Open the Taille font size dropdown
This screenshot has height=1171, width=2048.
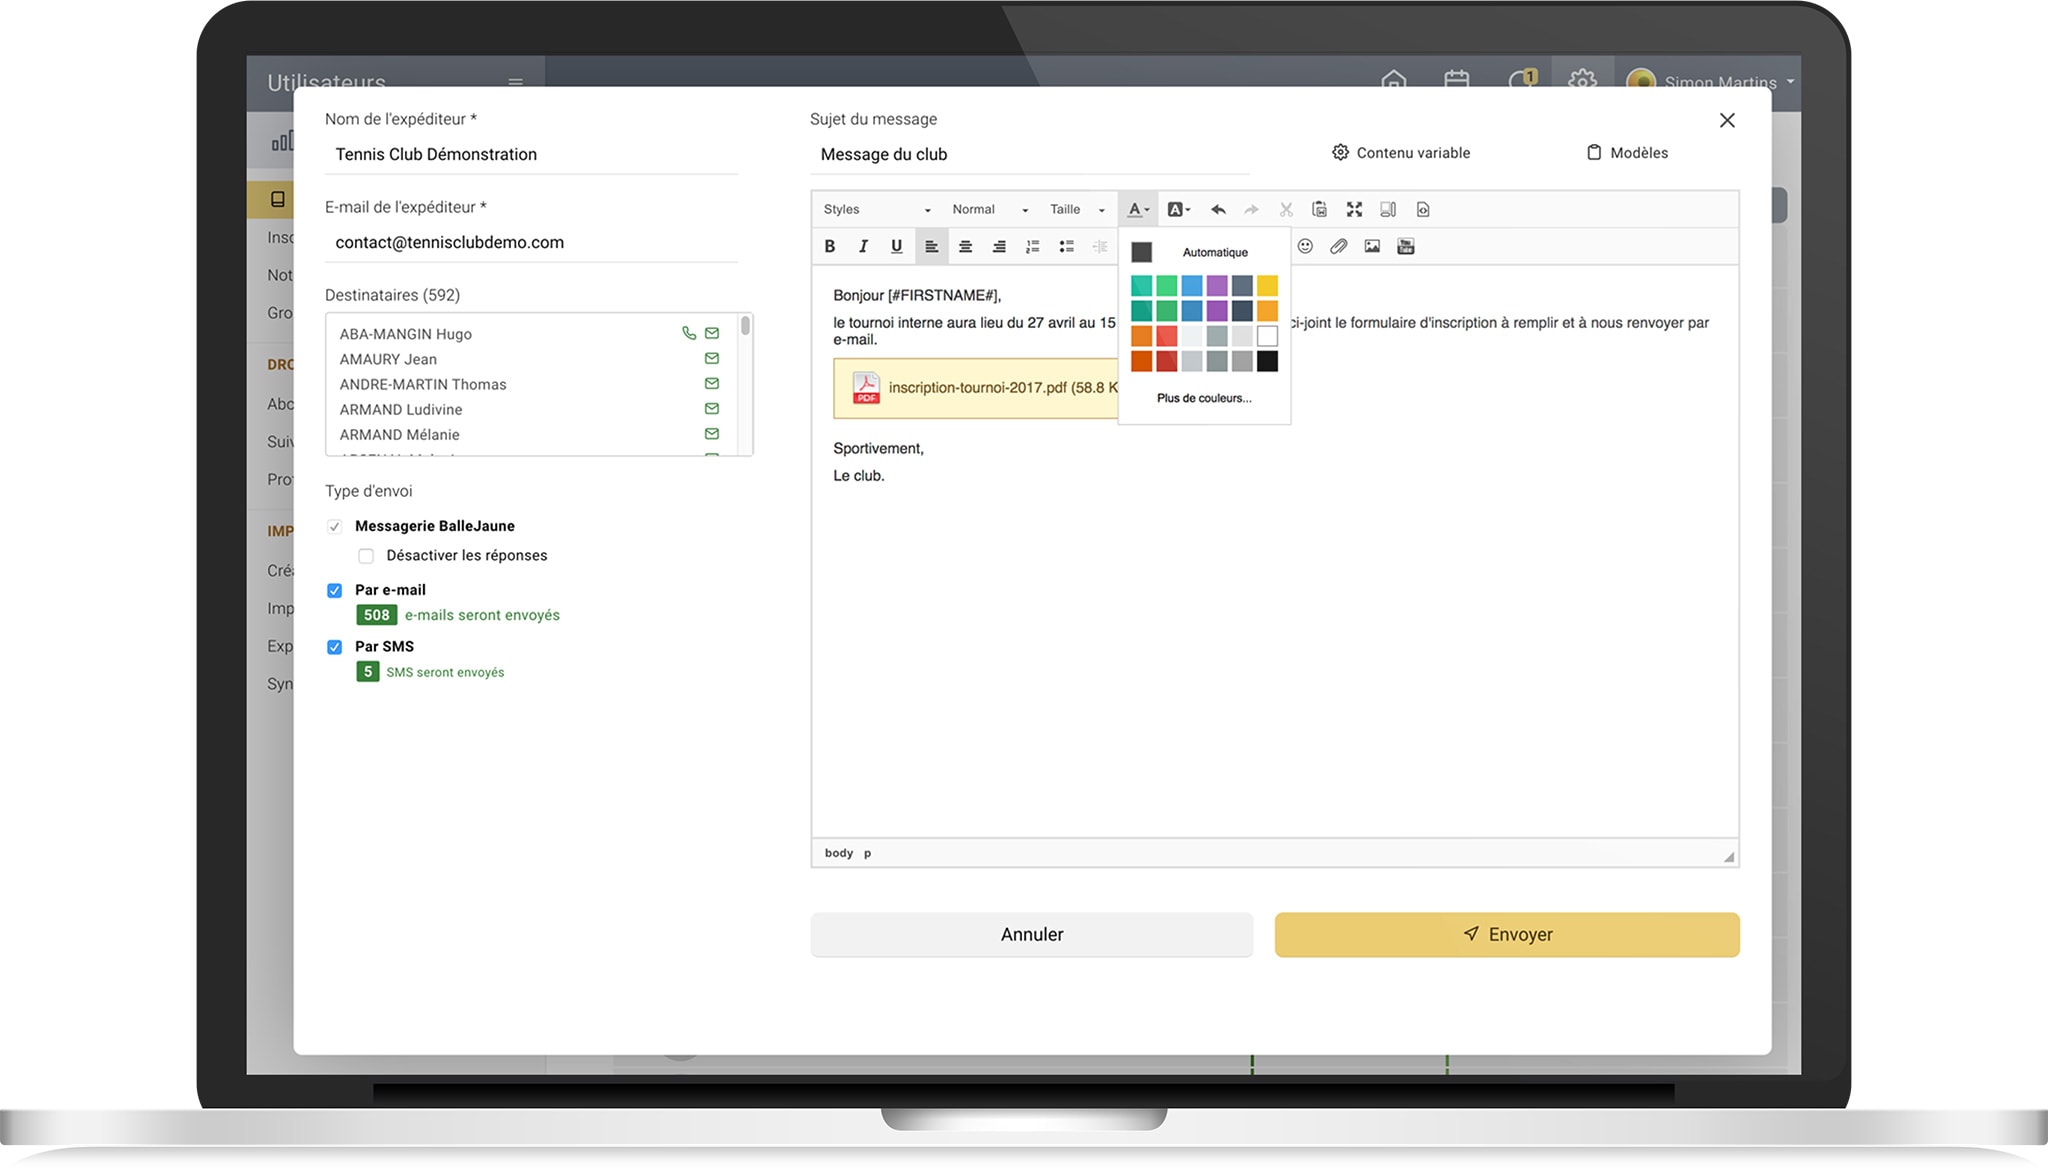point(1077,209)
